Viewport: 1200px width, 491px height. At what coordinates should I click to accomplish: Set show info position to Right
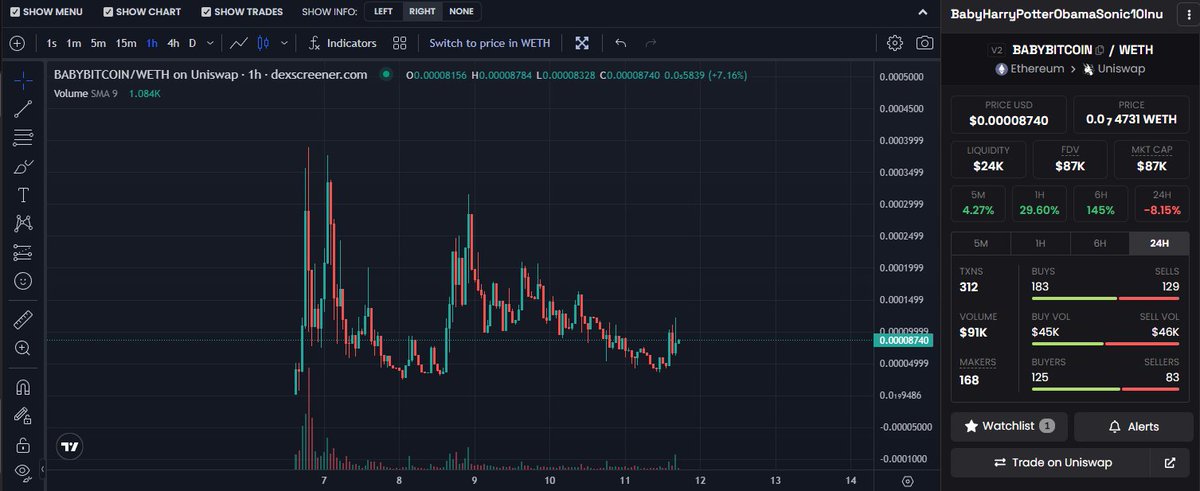point(422,12)
